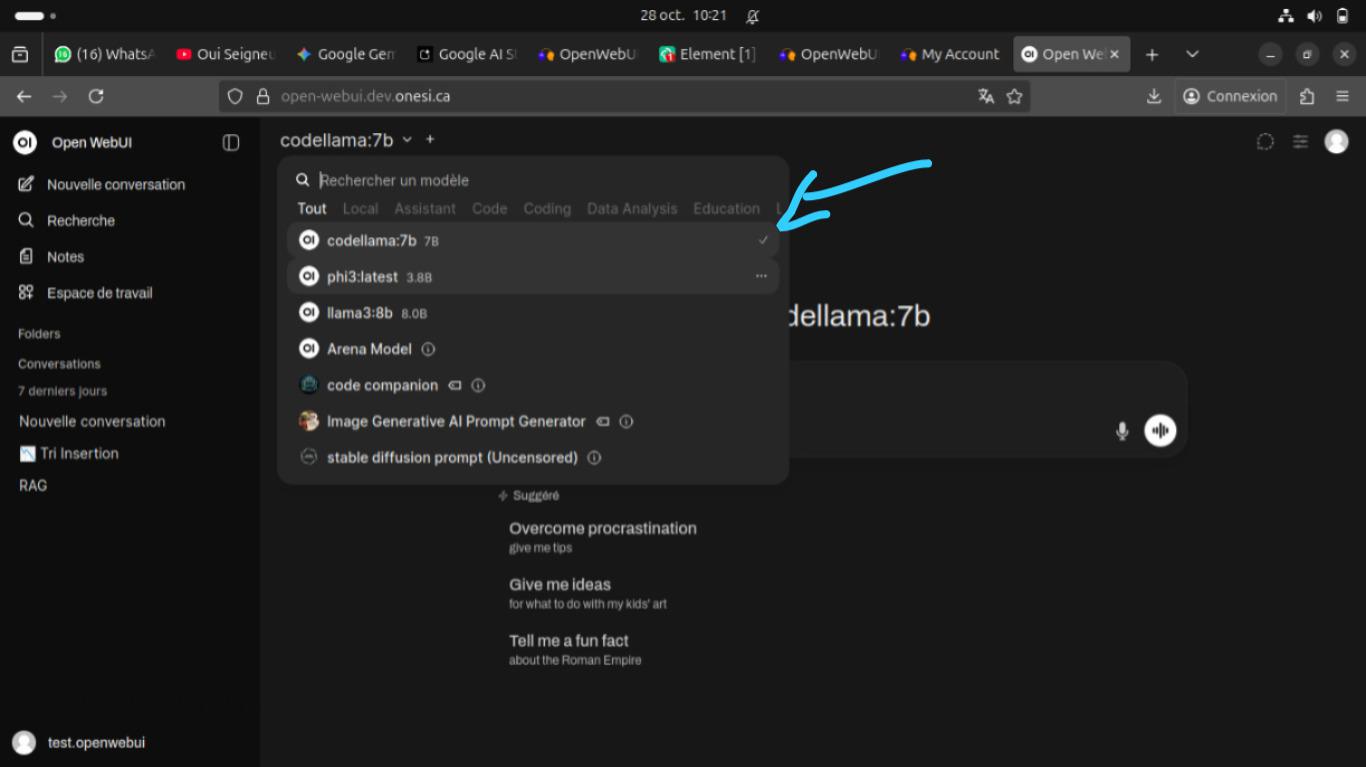The image size is (1366, 767).
Task: Show info for Arena Model
Action: (428, 350)
